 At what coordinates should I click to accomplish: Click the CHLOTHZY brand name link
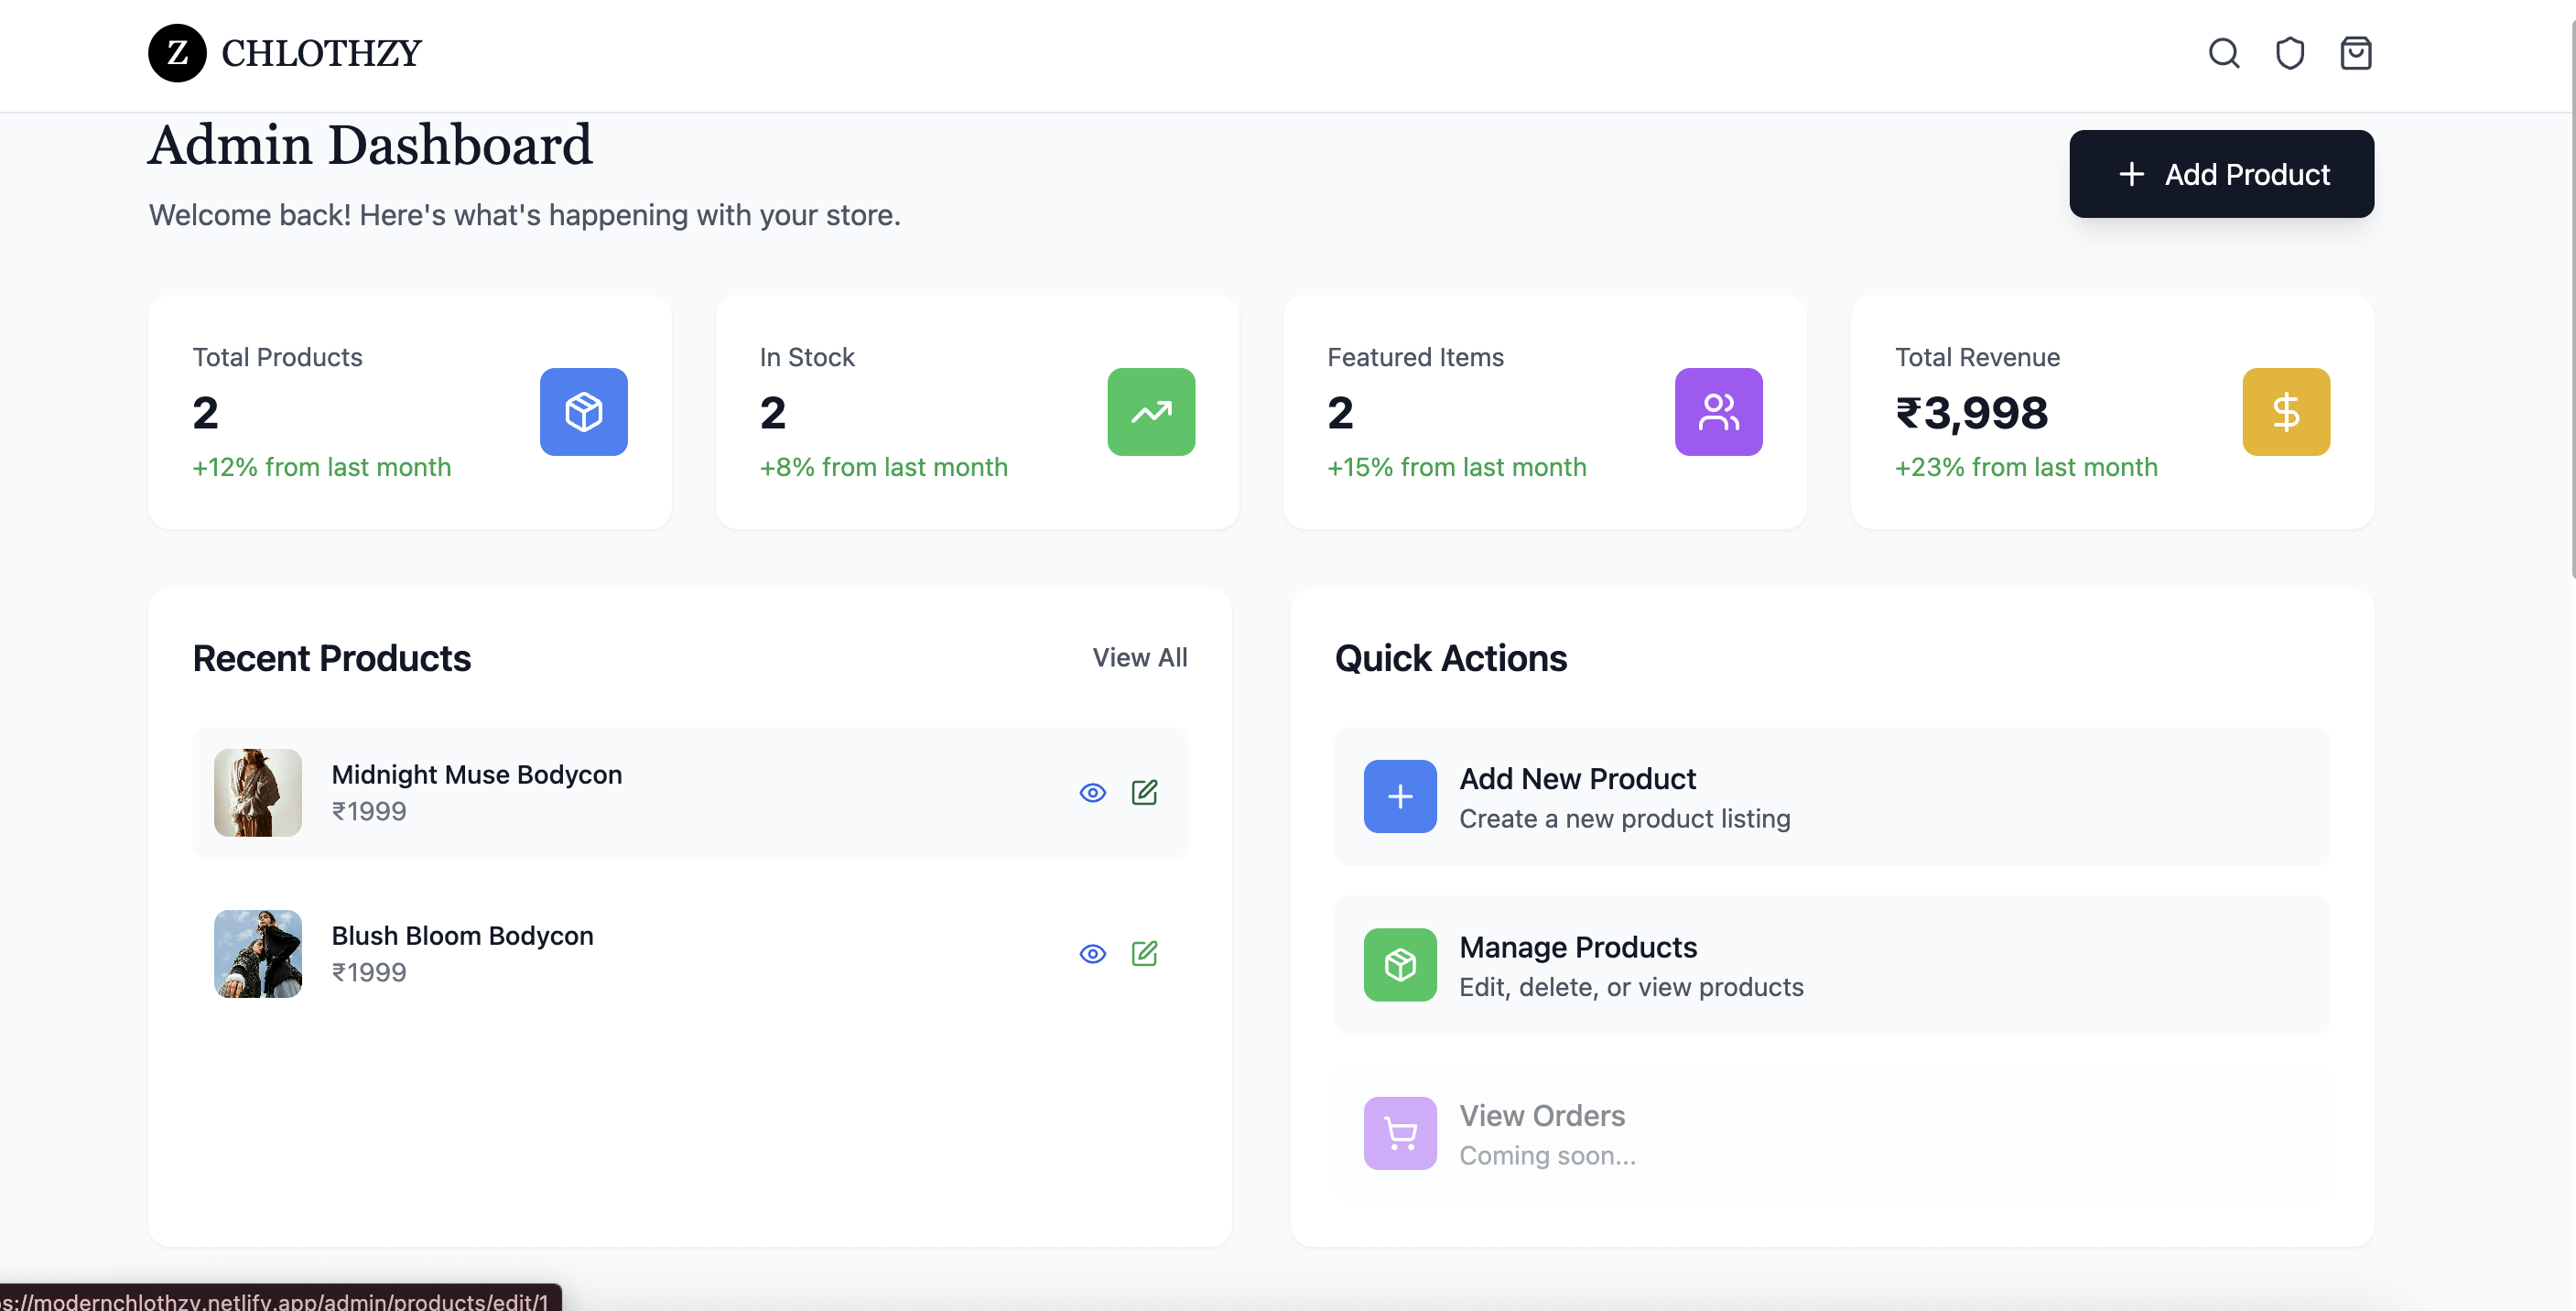321,53
